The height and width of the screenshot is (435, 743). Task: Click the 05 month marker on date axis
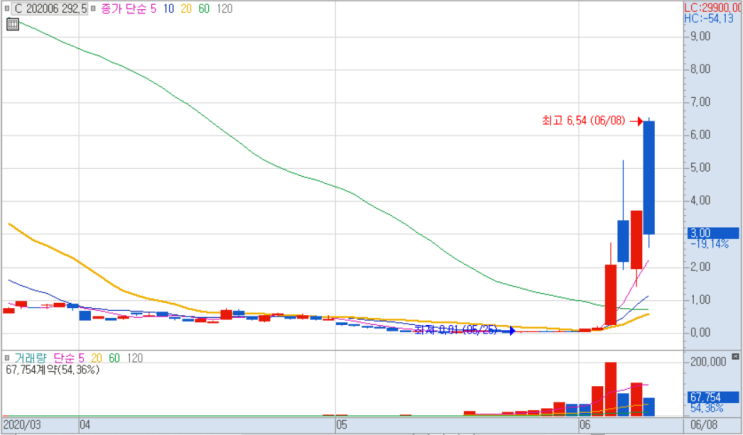tap(342, 424)
